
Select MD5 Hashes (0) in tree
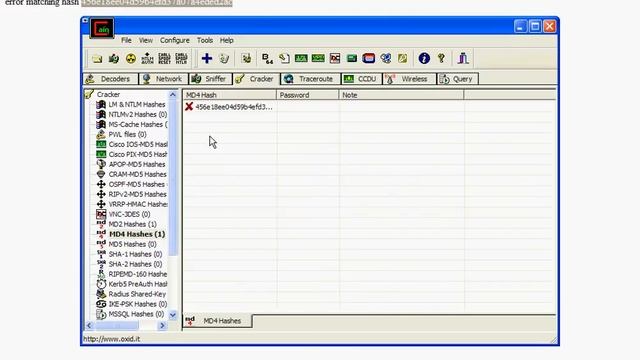point(132,244)
